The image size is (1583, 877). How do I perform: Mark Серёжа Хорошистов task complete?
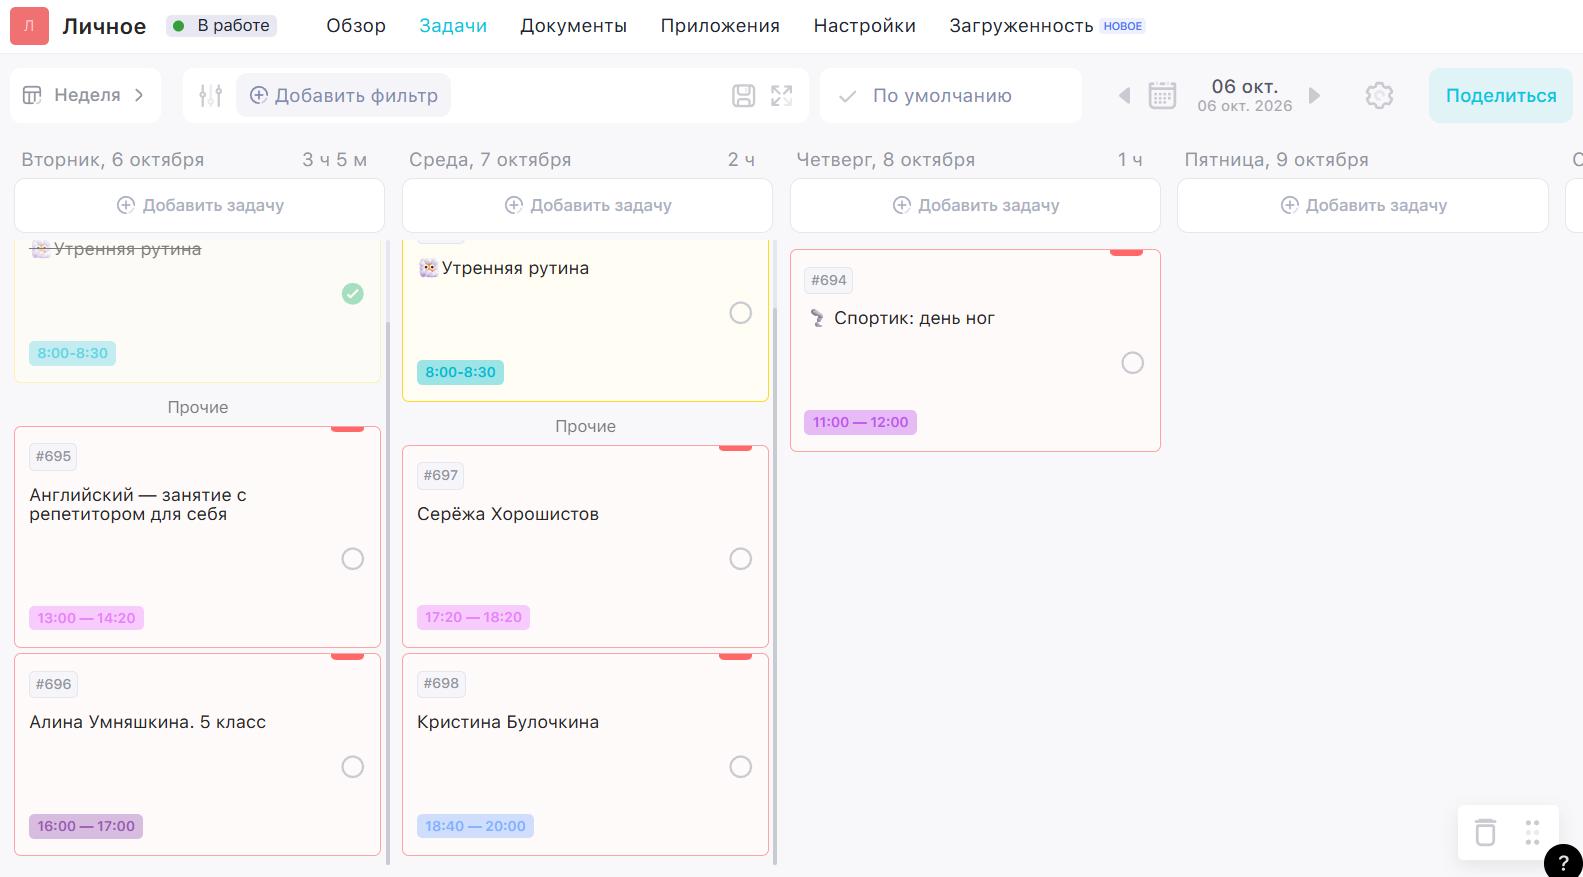(x=741, y=559)
